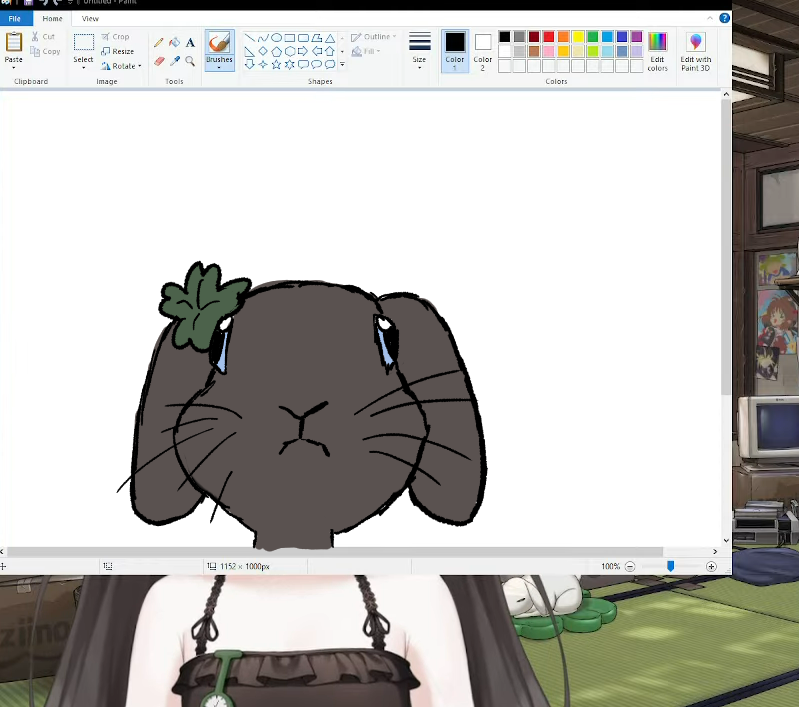Select the Magnifier tool
Screen dimensions: 799x707
point(190,61)
